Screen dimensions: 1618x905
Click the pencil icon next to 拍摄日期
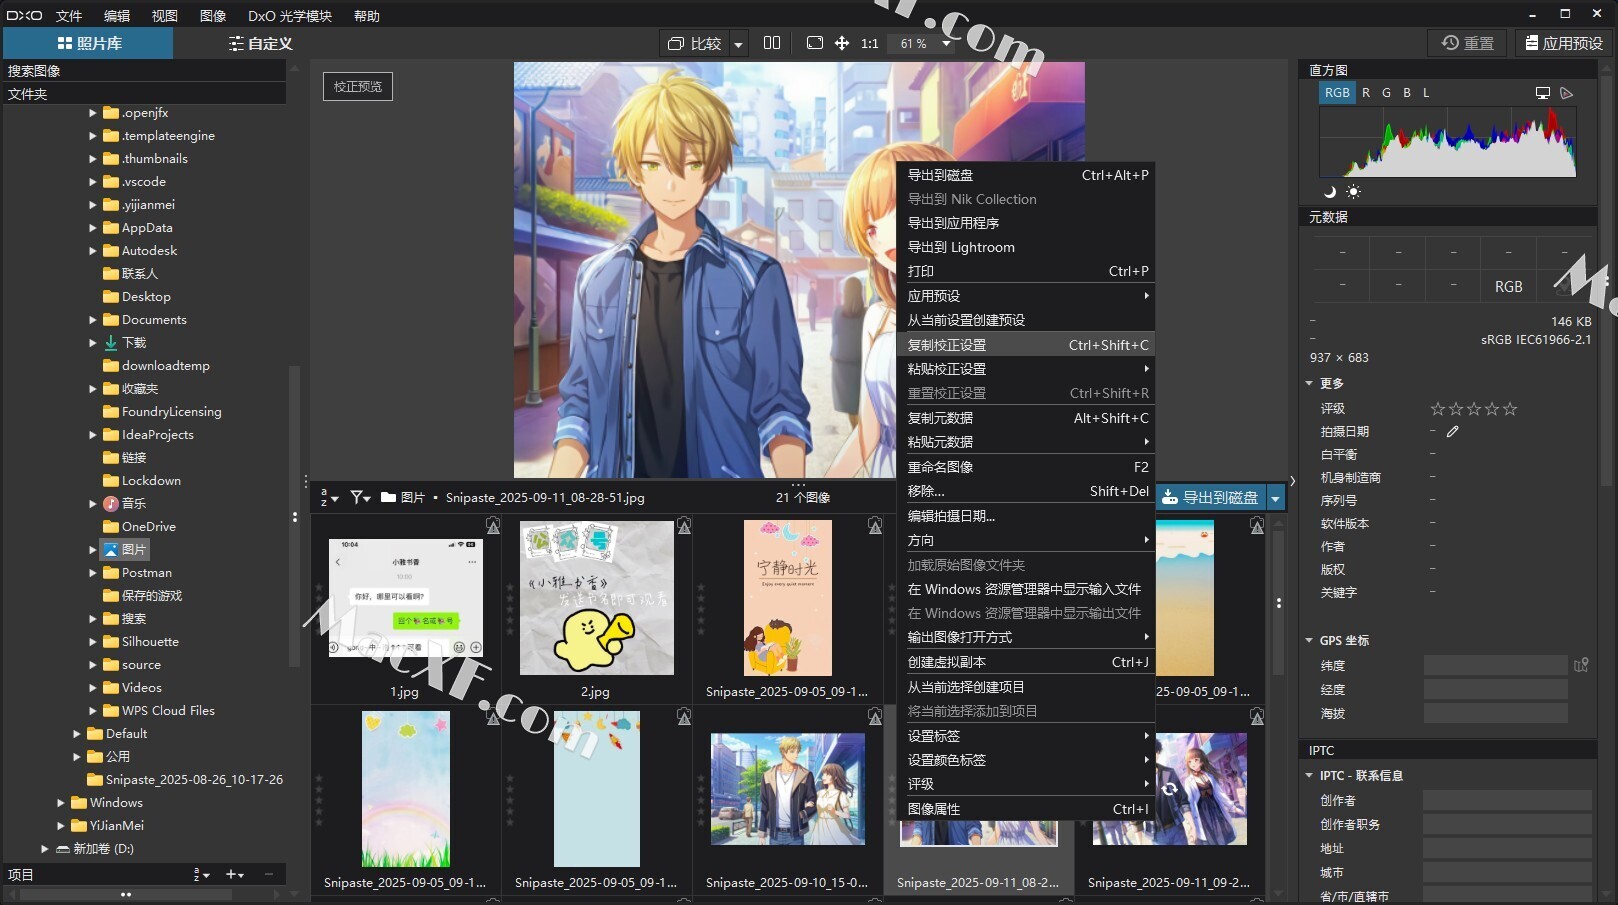pyautogui.click(x=1452, y=432)
